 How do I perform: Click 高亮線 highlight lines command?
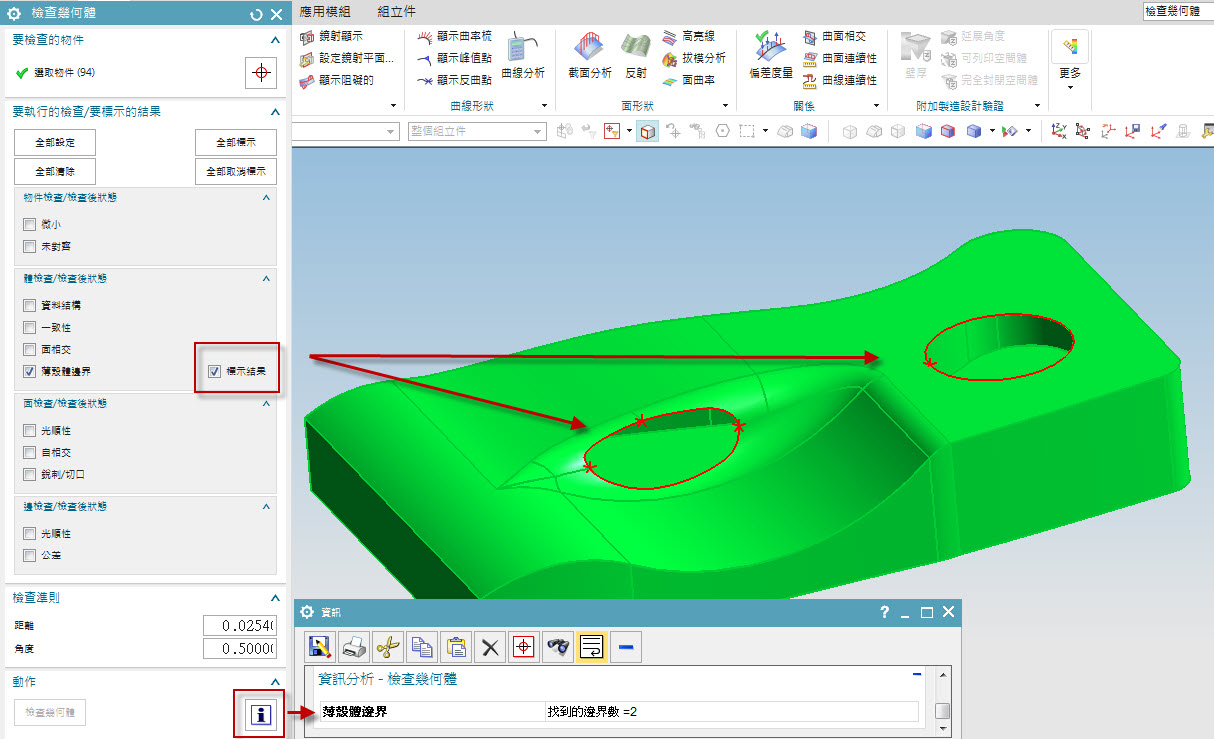pos(688,36)
